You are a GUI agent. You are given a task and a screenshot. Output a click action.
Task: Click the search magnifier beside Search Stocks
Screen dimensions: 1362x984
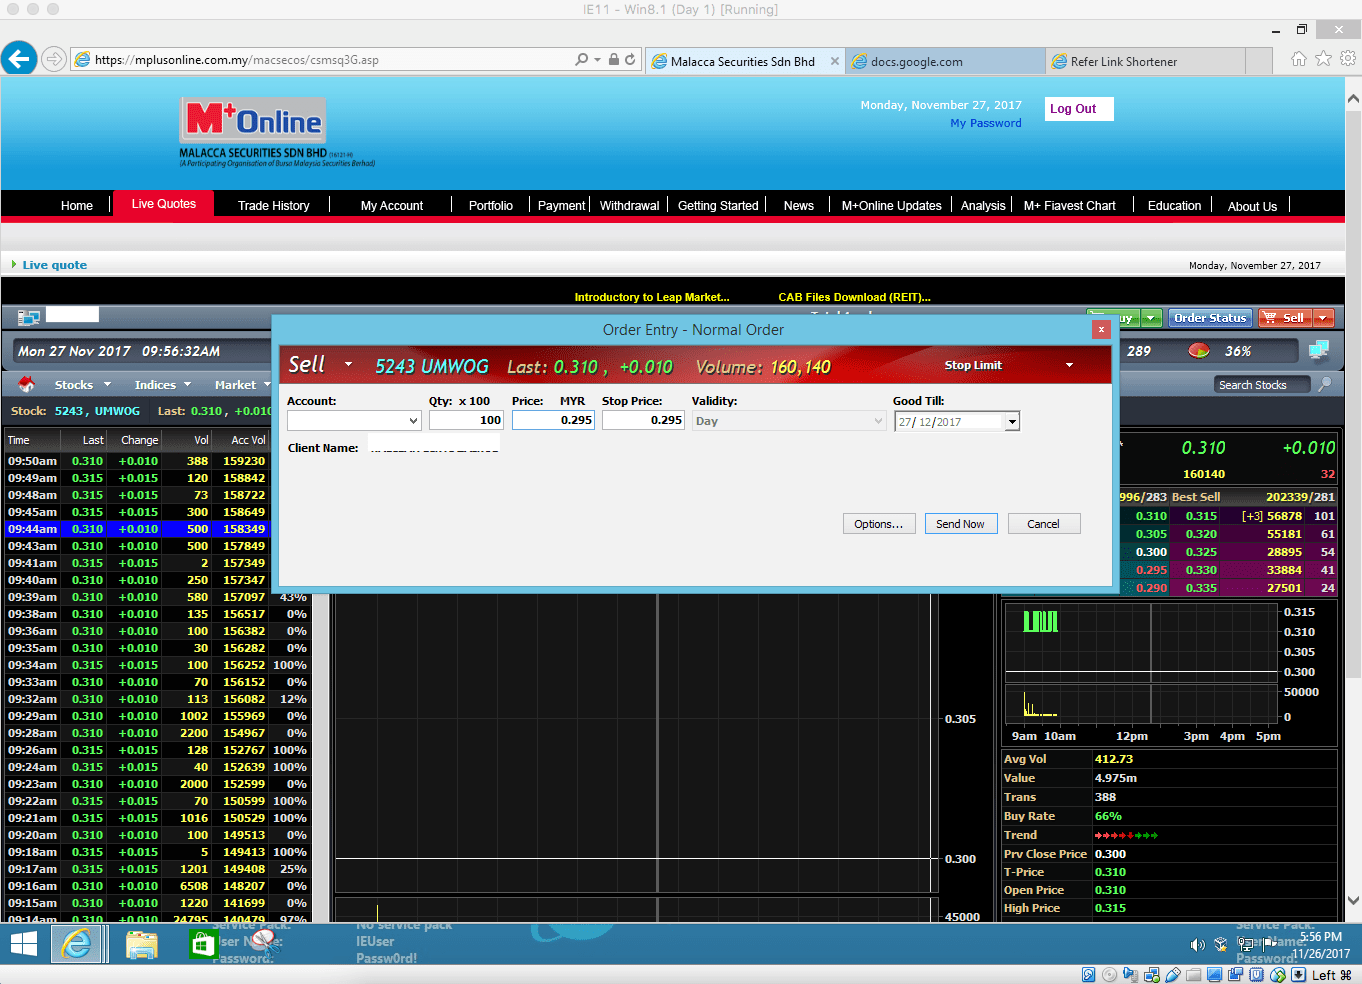pyautogui.click(x=1325, y=384)
